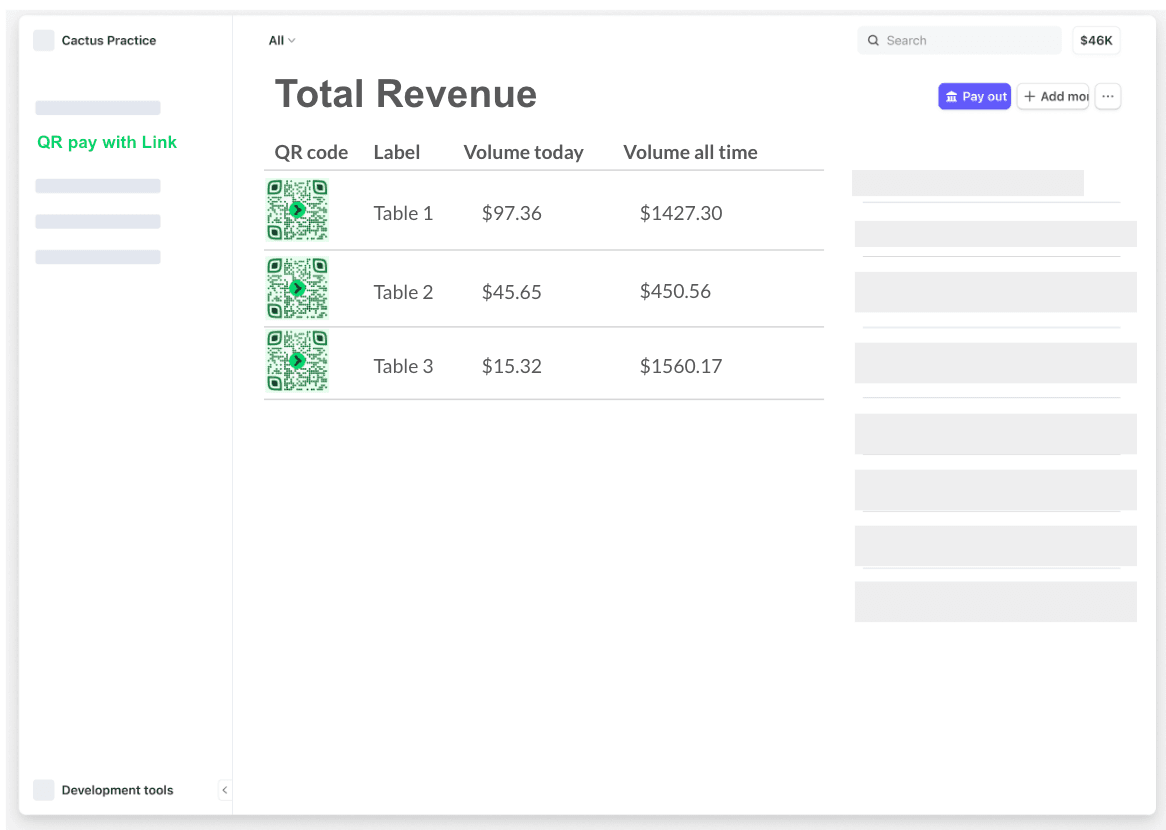Click the Cactus Practice logo square

click(44, 40)
